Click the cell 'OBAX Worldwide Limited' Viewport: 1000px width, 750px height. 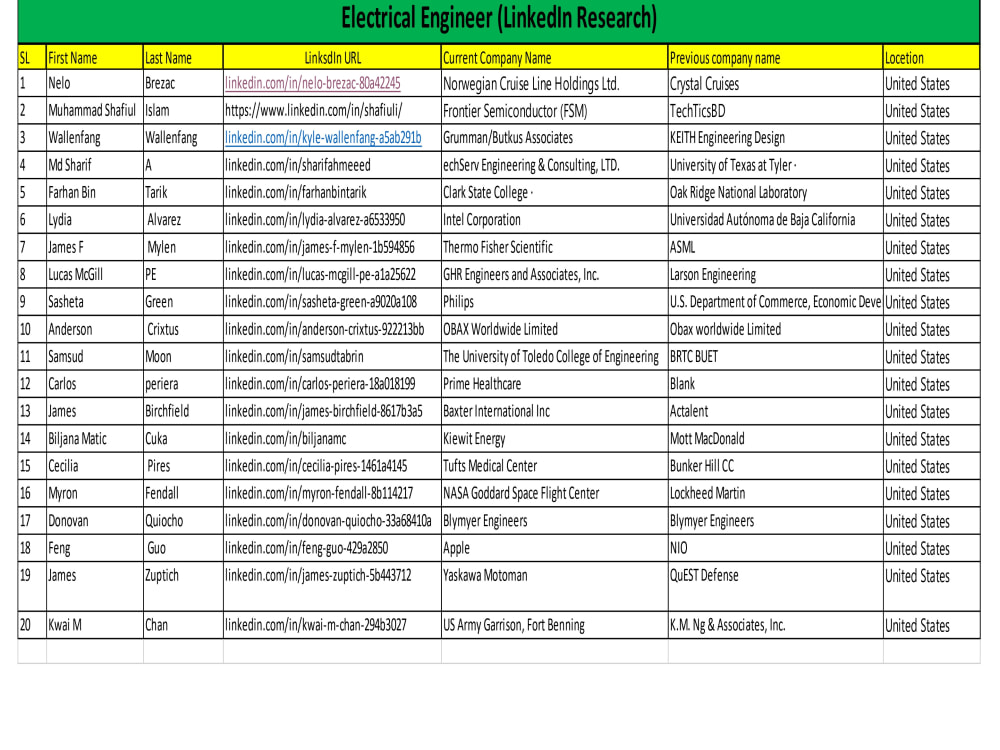point(554,330)
